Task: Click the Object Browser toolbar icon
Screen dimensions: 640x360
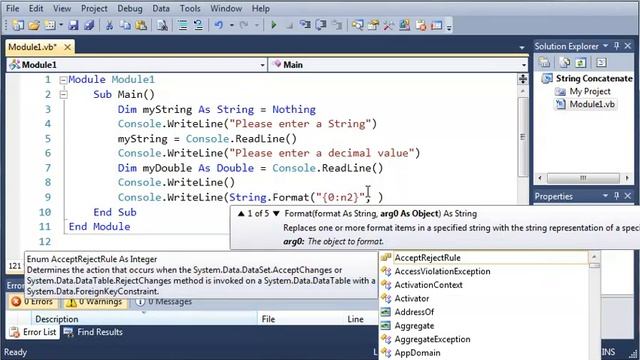Action: point(404,25)
